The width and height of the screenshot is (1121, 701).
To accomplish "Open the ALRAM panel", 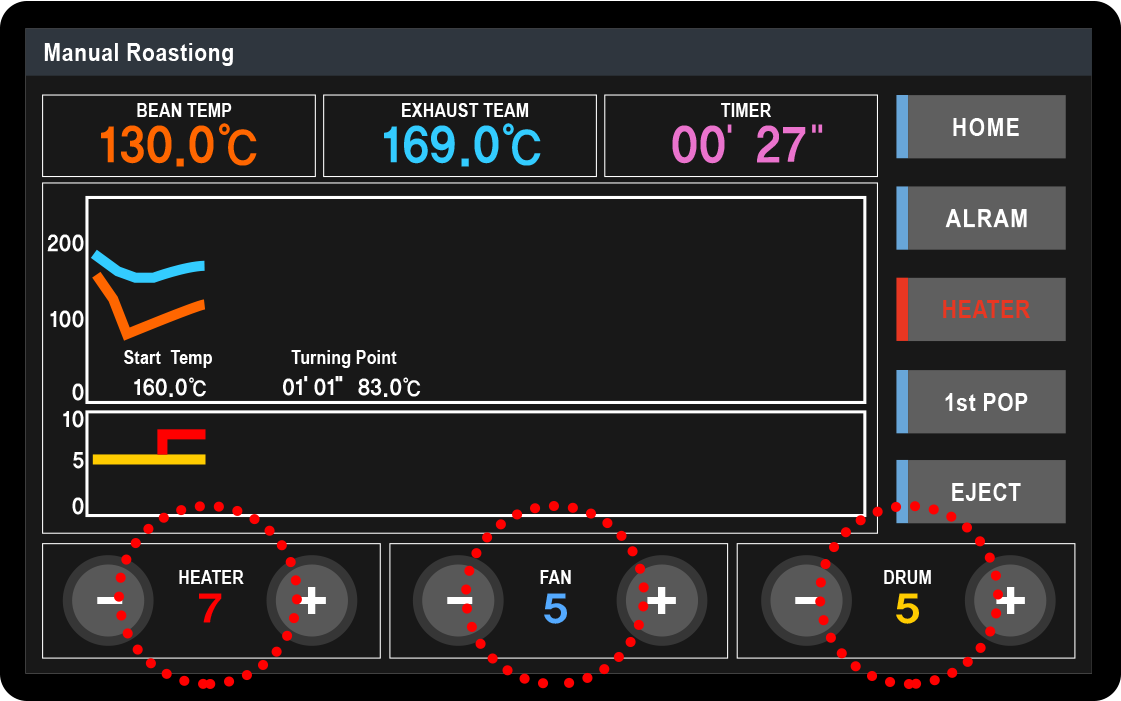I will click(x=985, y=218).
